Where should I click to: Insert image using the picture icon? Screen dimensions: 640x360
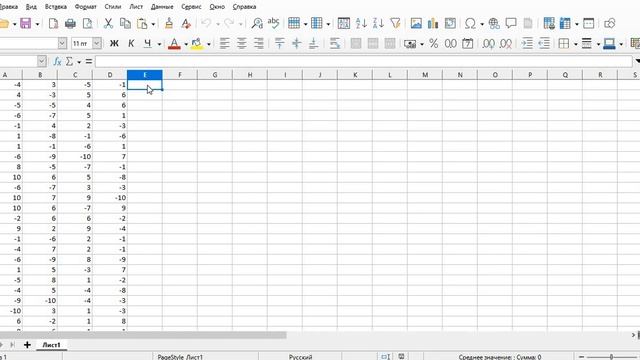click(416, 23)
